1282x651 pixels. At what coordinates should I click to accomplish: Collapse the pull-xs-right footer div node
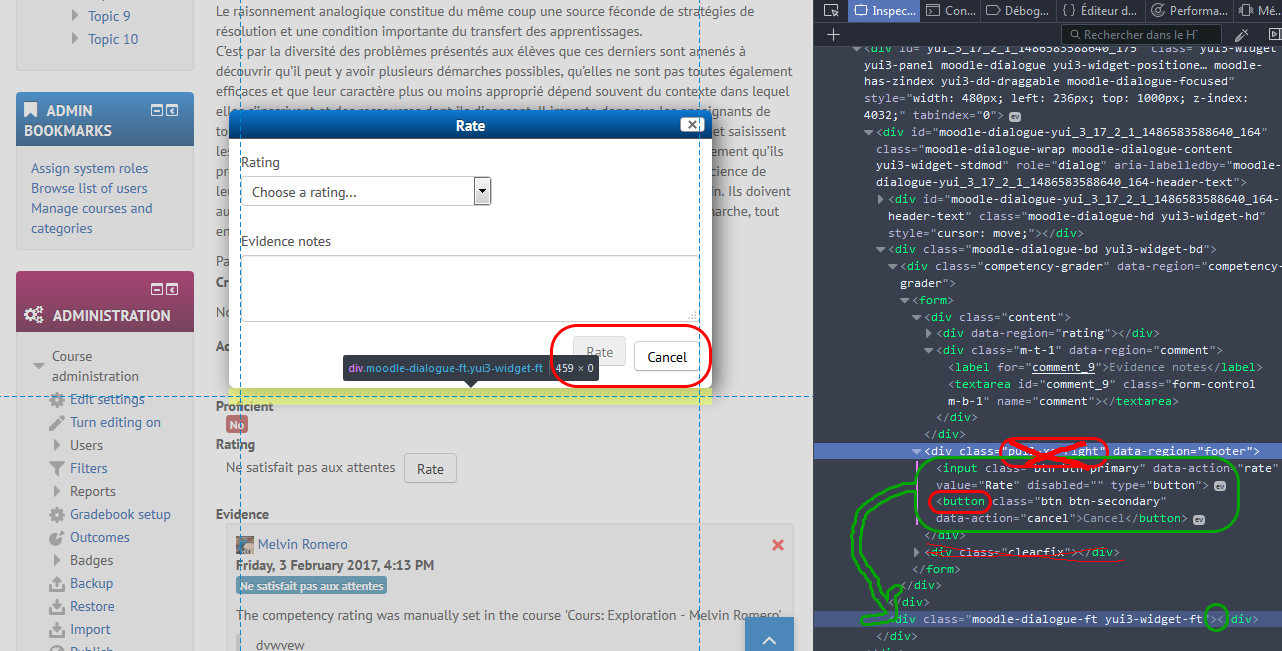pyautogui.click(x=918, y=451)
